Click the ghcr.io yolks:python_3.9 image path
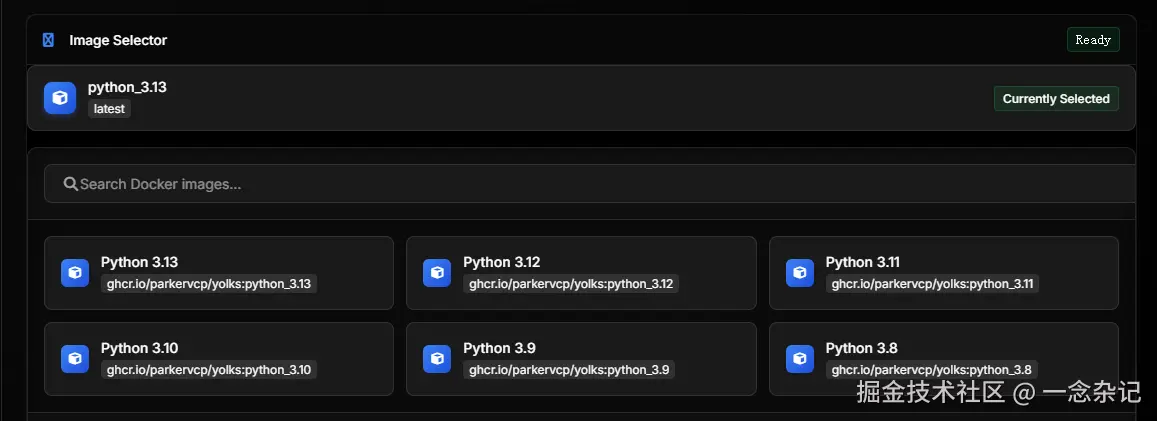 click(x=570, y=370)
